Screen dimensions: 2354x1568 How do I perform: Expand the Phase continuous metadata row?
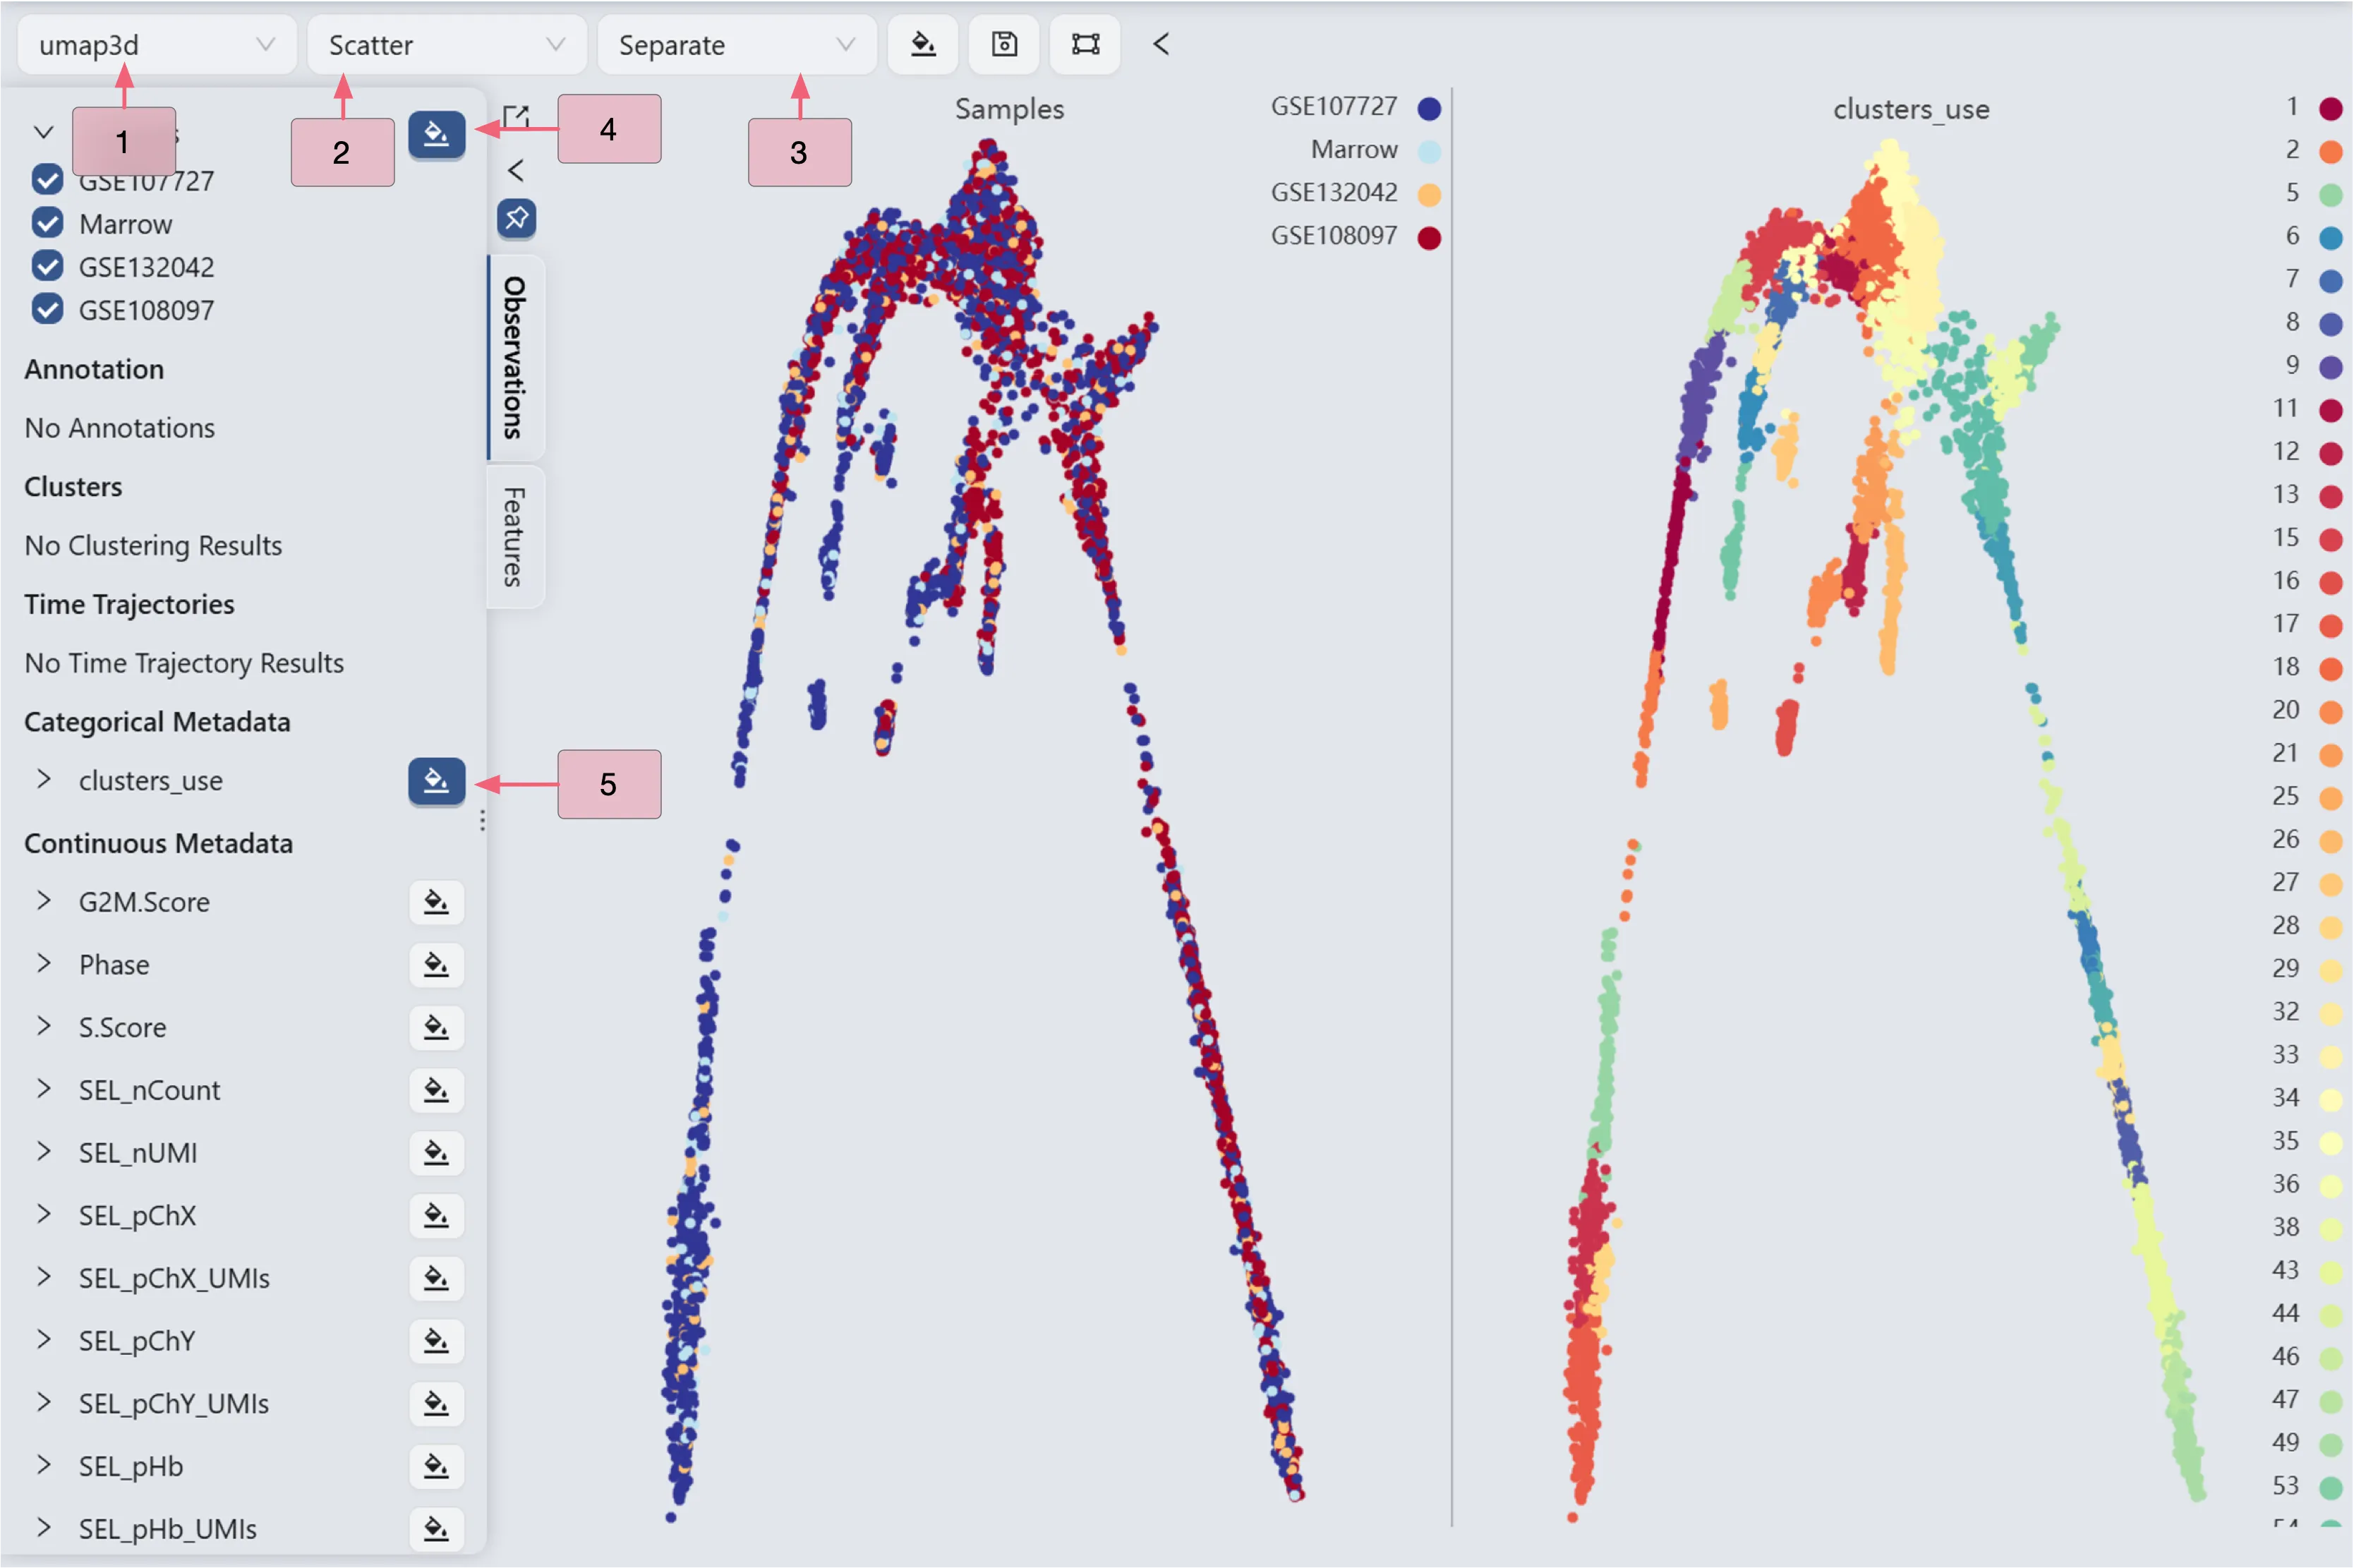(x=43, y=963)
